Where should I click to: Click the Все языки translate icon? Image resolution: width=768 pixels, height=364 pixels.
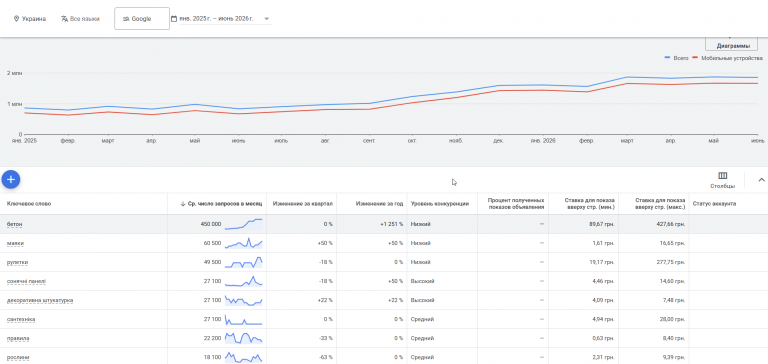[x=64, y=19]
